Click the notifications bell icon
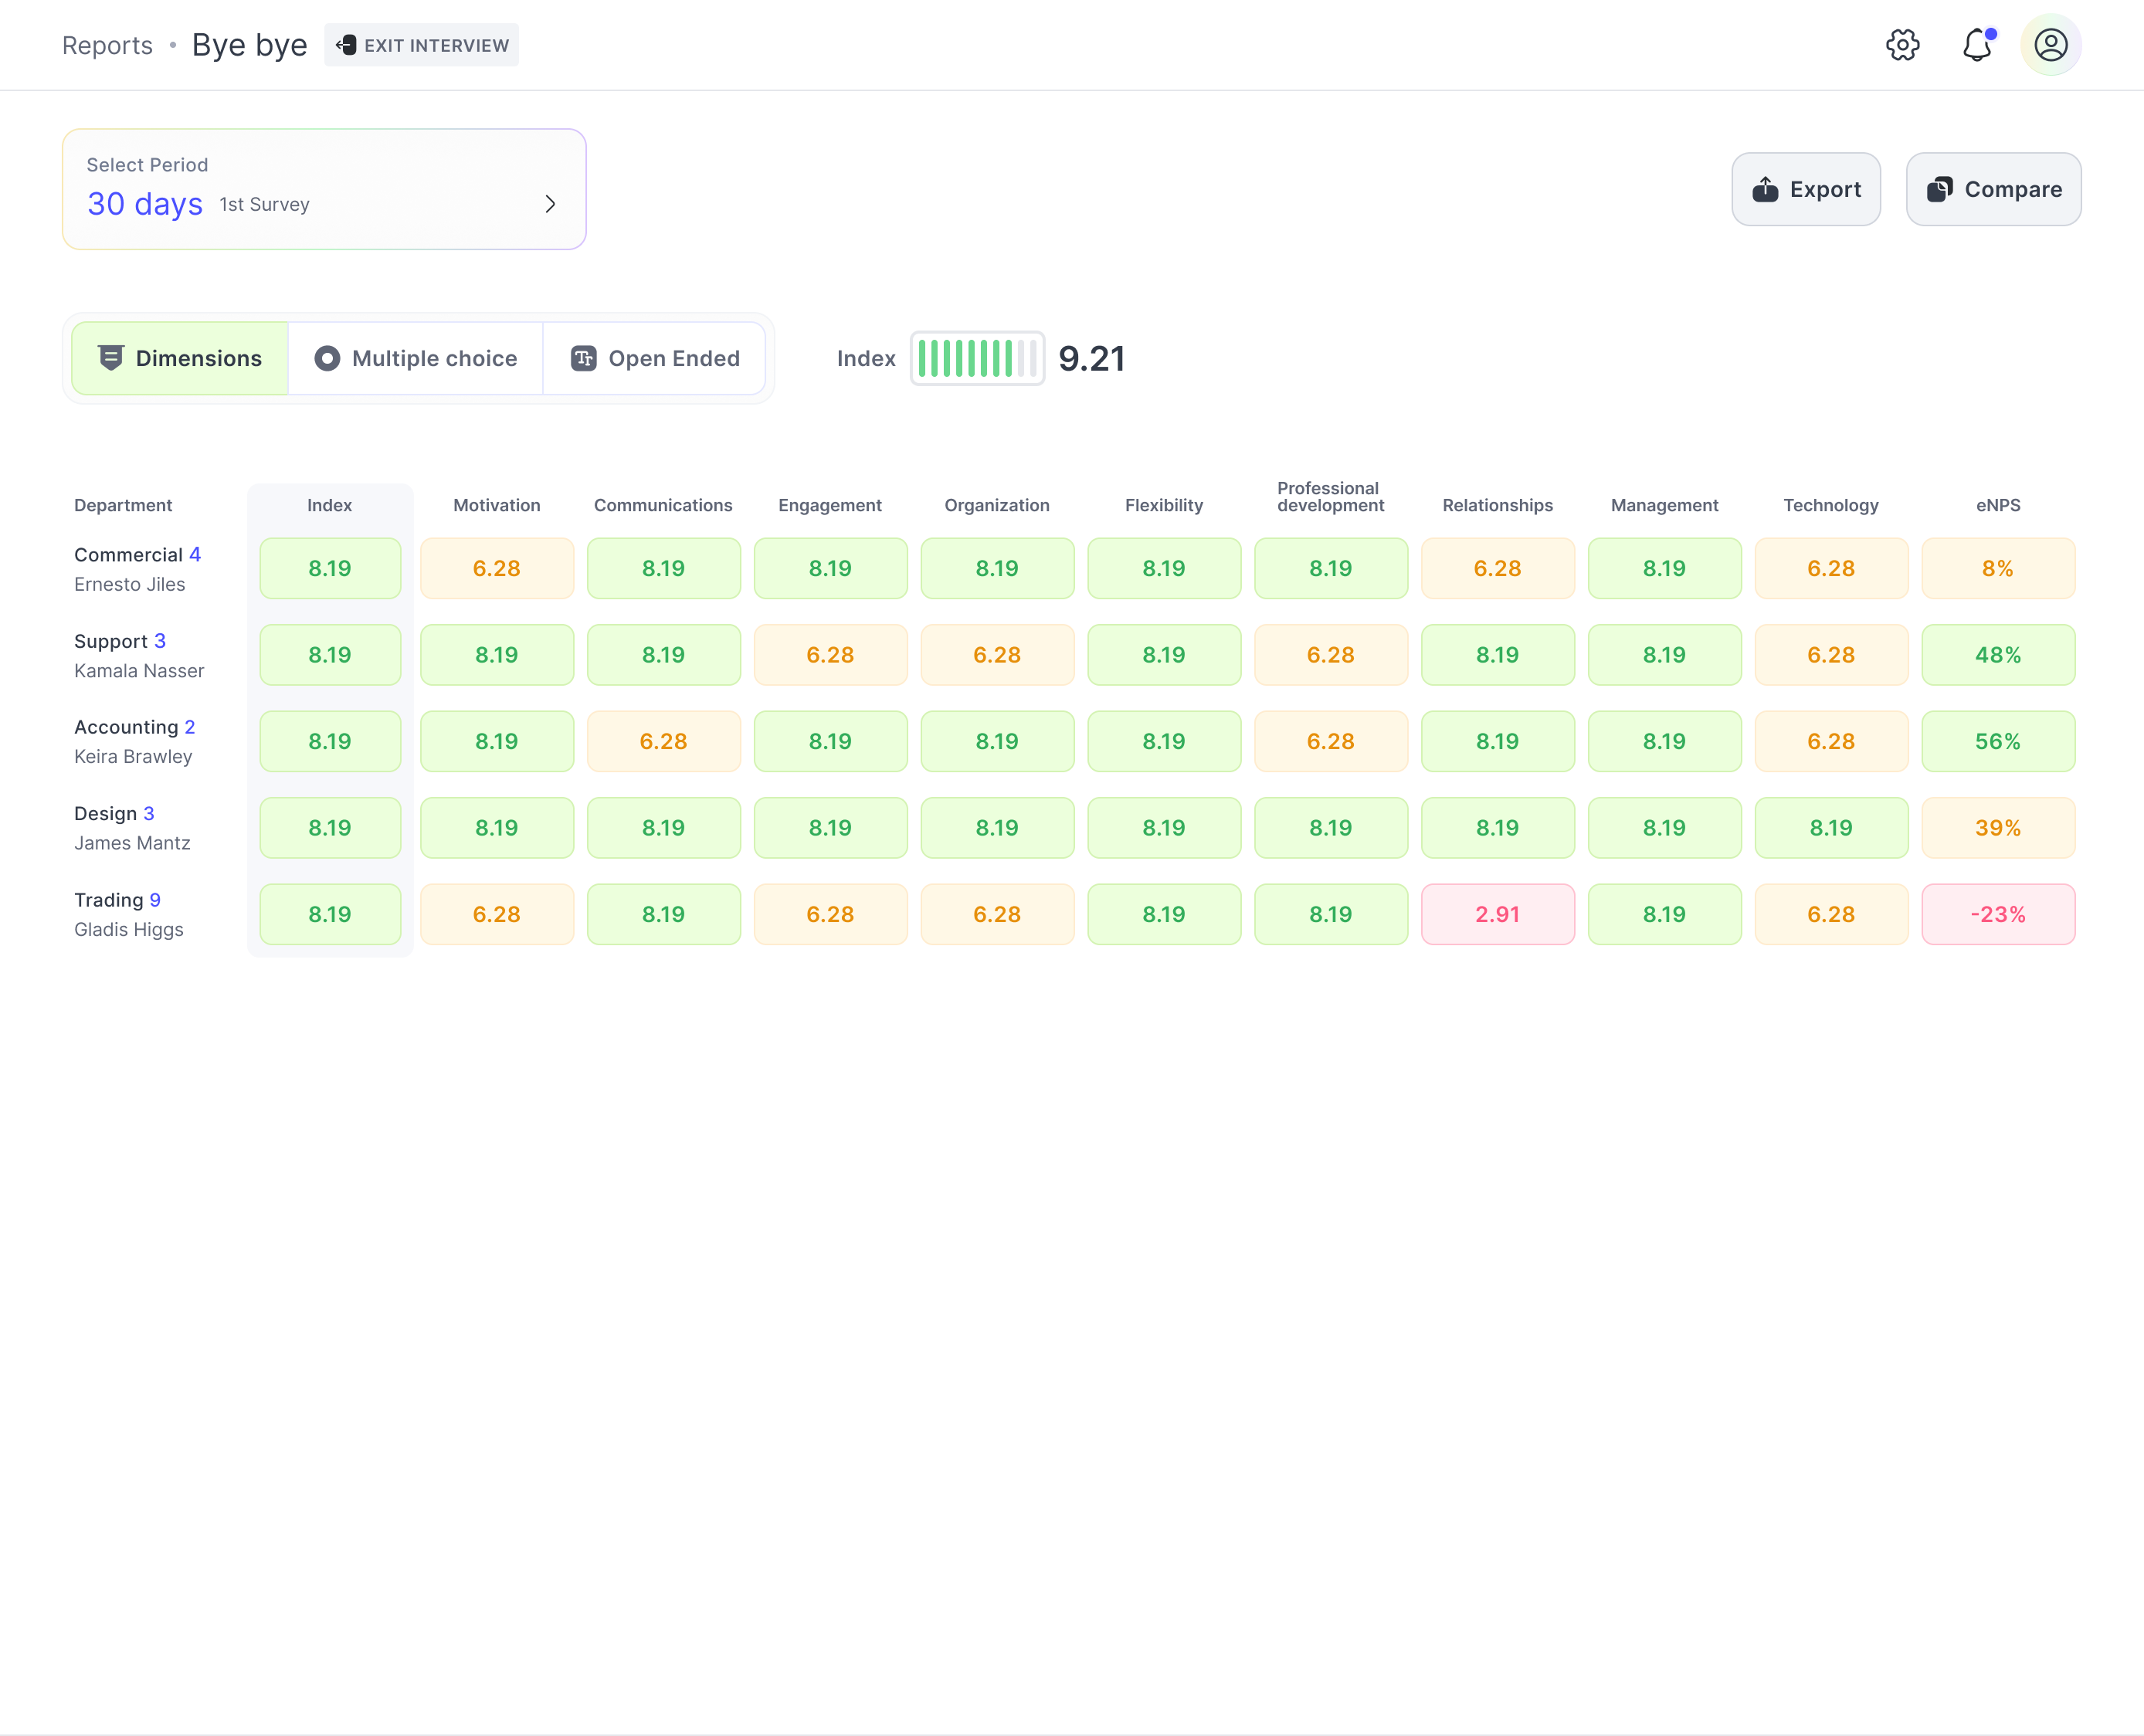2144x1736 pixels. [x=1976, y=45]
